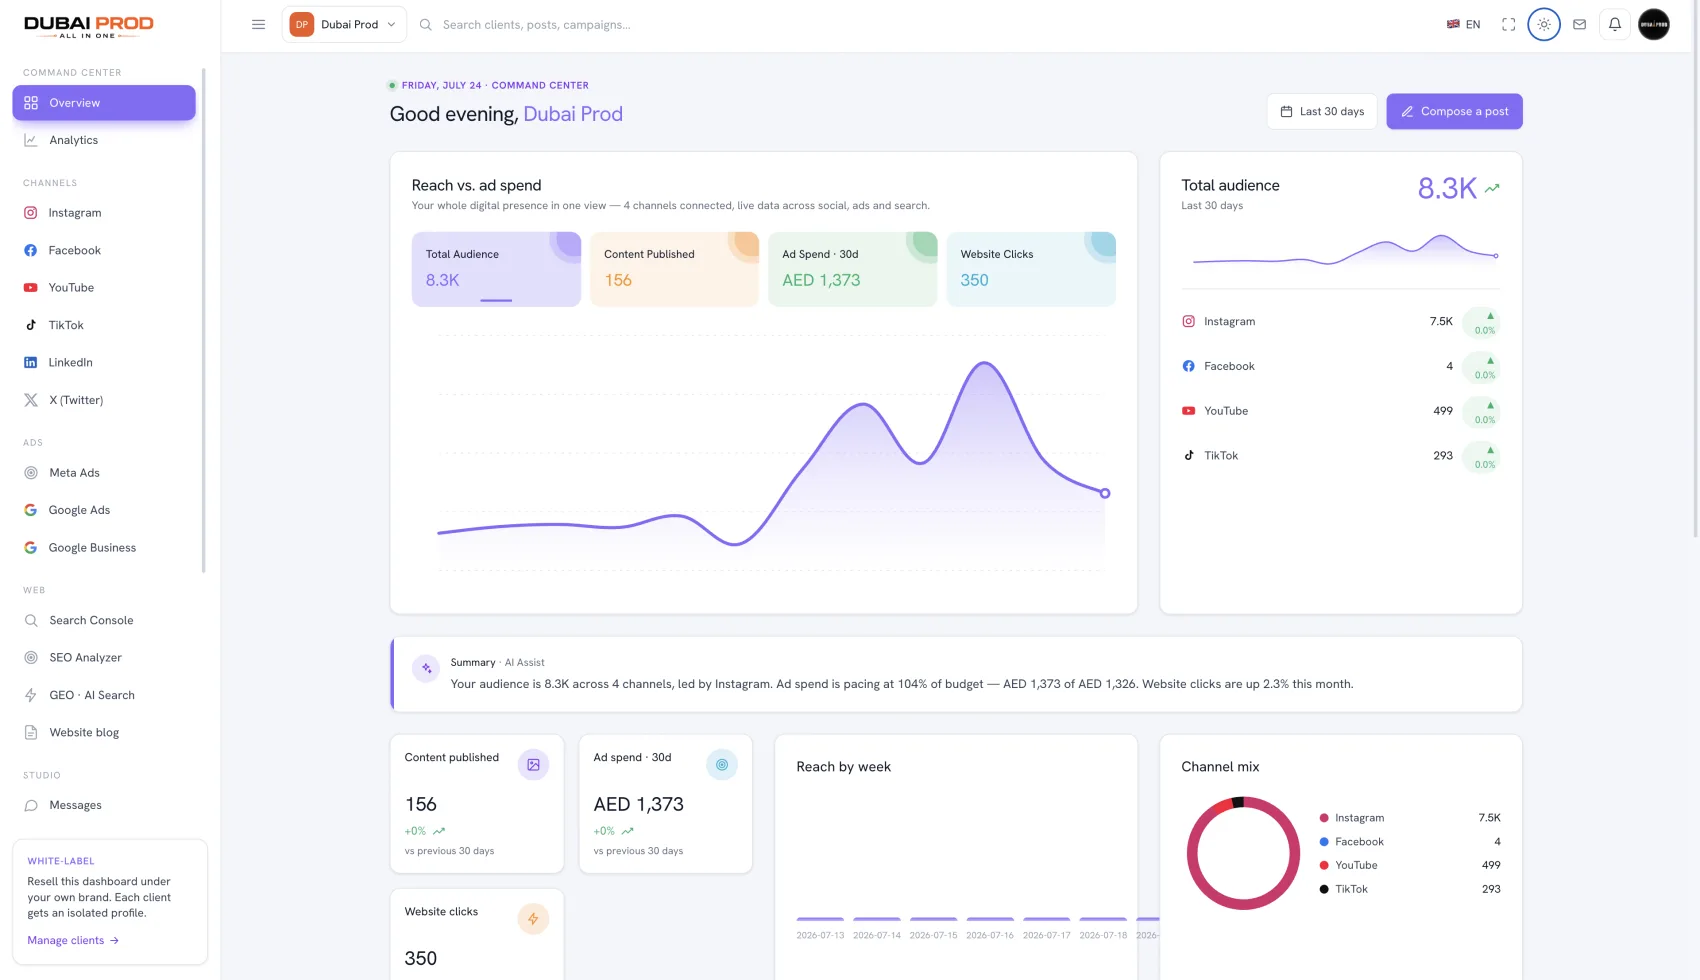Click the Instagram legend color dot
The image size is (1700, 980).
click(x=1324, y=818)
